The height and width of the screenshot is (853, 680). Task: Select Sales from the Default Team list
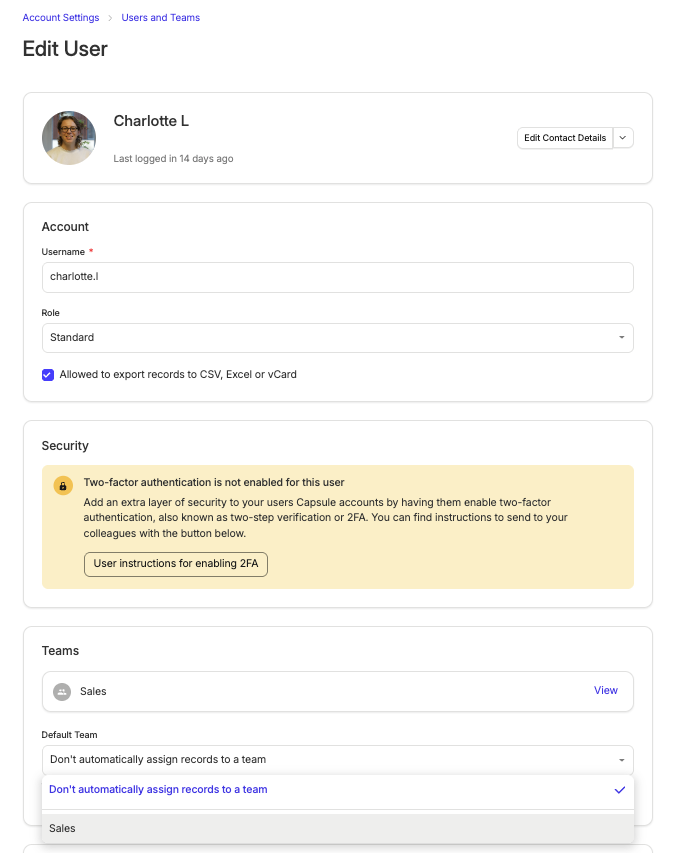click(338, 829)
